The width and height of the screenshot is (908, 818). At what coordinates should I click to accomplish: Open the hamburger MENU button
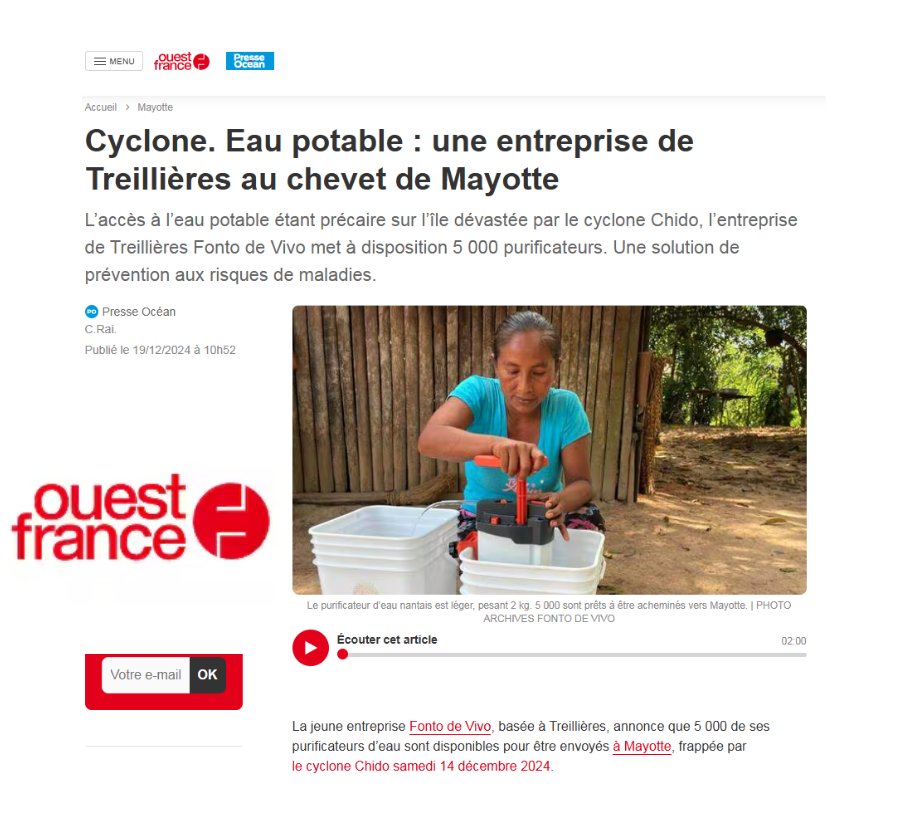tap(114, 61)
